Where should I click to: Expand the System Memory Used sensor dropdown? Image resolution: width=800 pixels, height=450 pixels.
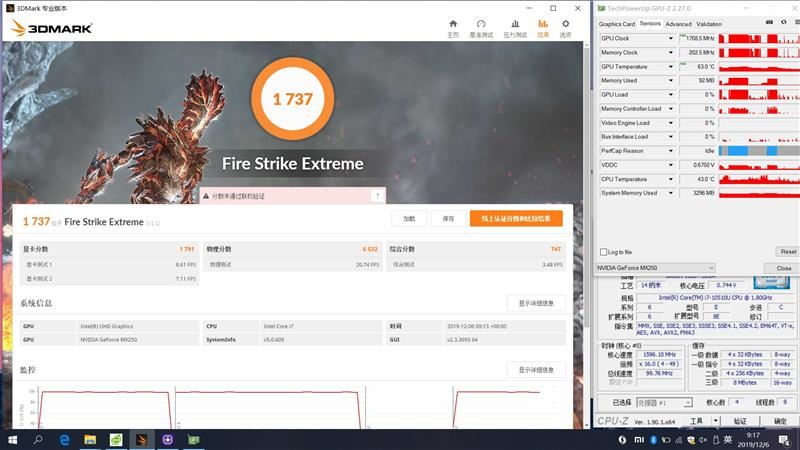point(671,193)
